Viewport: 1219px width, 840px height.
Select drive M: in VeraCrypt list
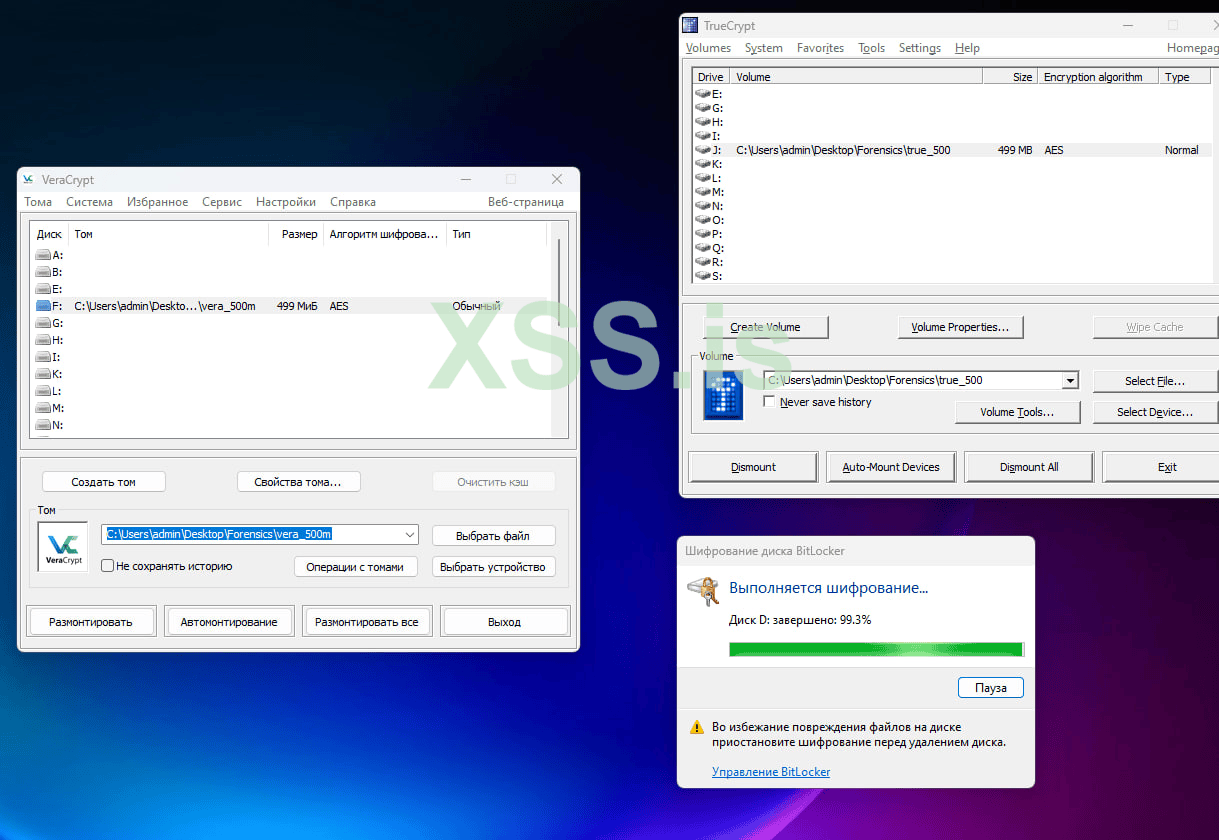pos(290,408)
